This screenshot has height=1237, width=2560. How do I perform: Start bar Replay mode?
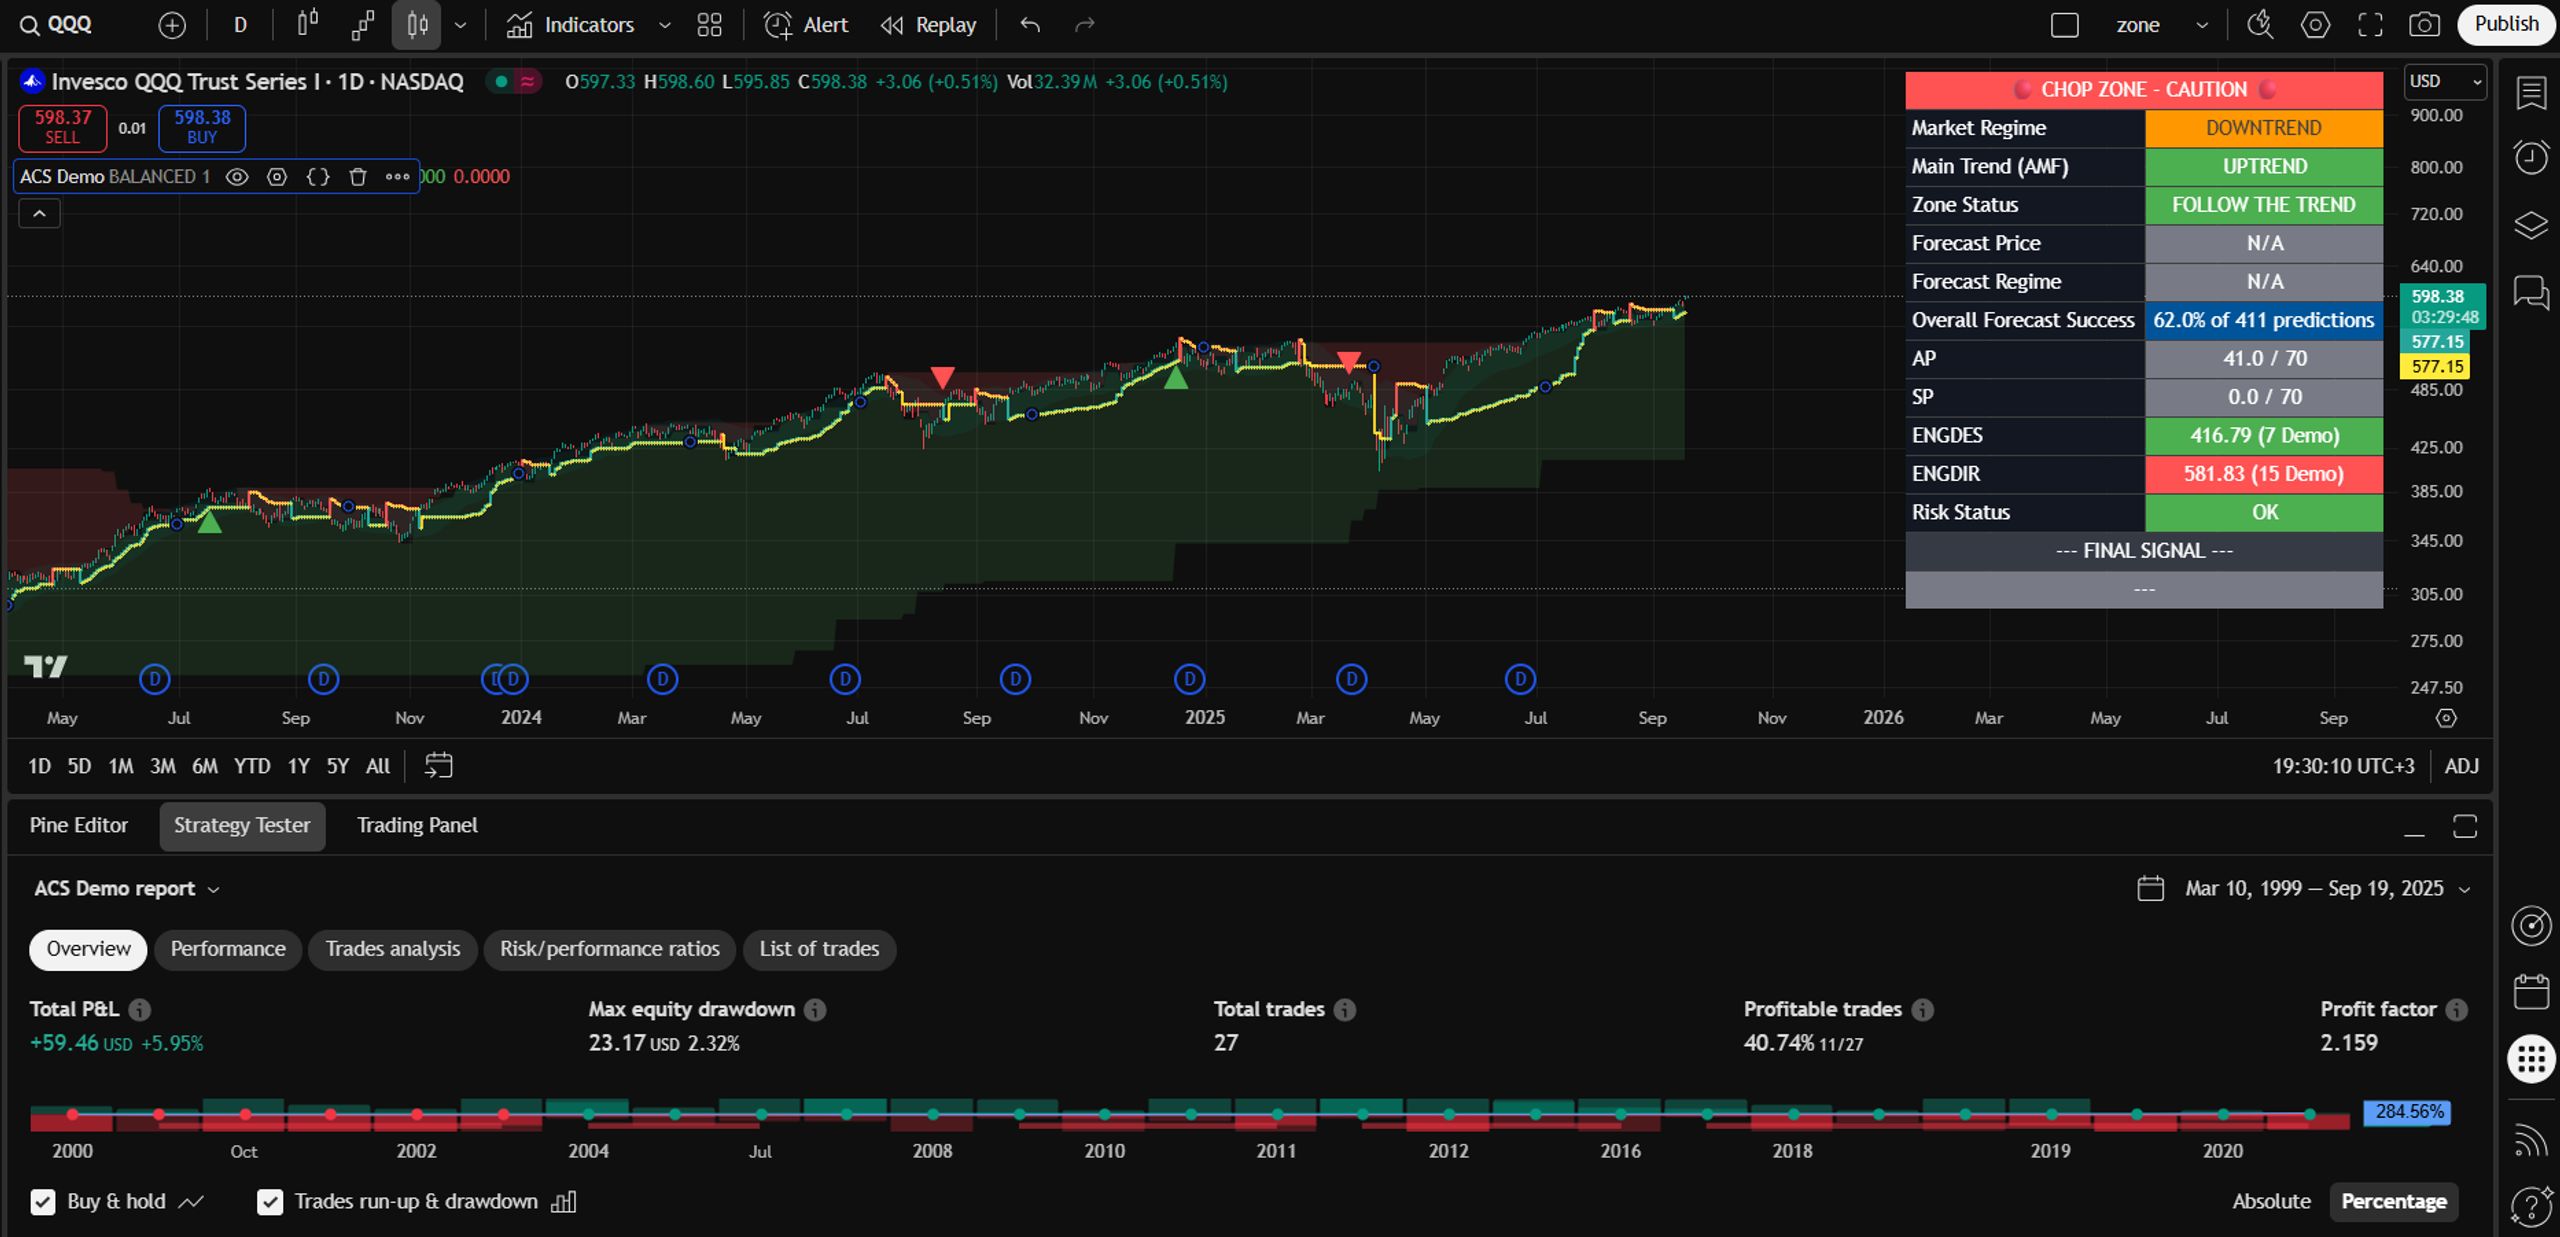(x=928, y=25)
